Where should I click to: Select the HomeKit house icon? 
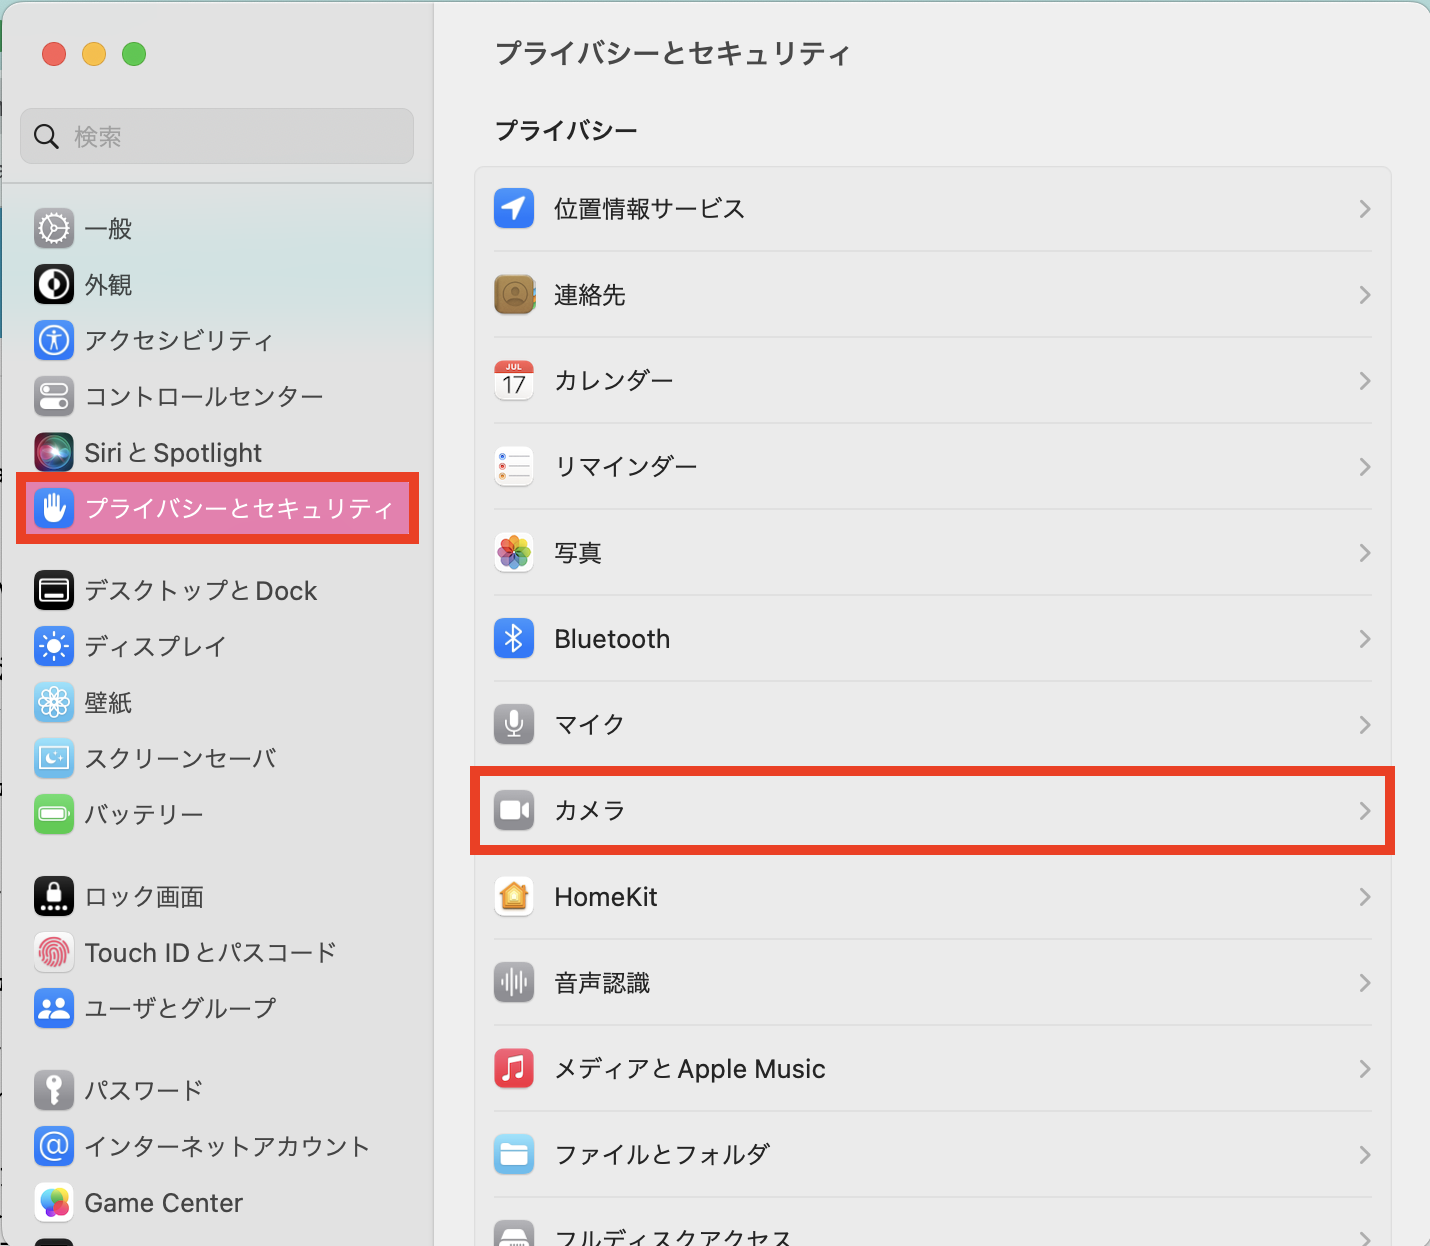514,897
